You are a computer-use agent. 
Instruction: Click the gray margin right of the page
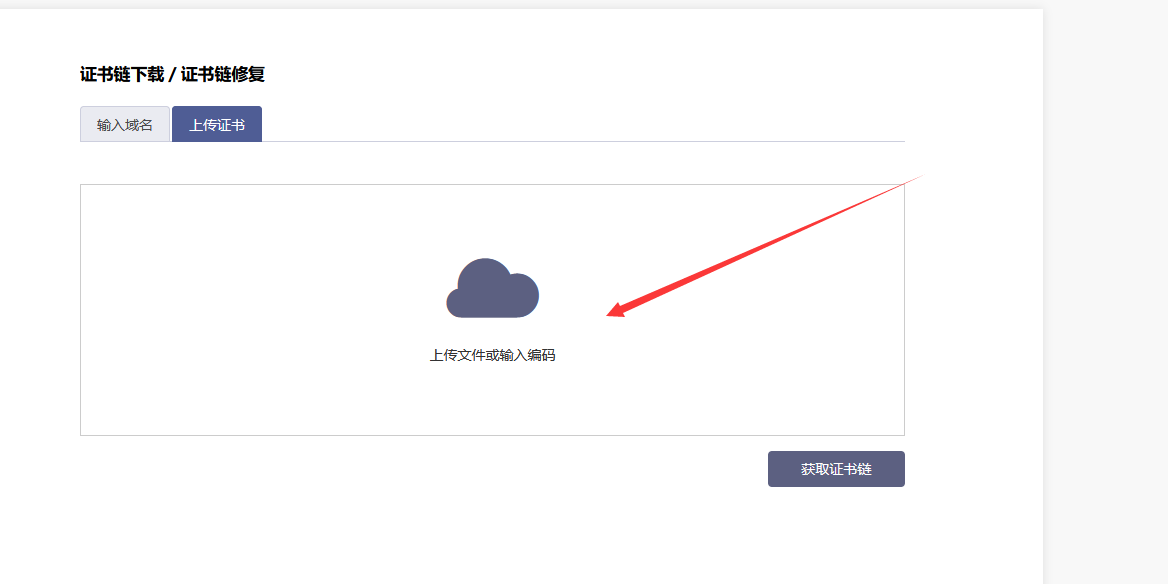[1105, 298]
